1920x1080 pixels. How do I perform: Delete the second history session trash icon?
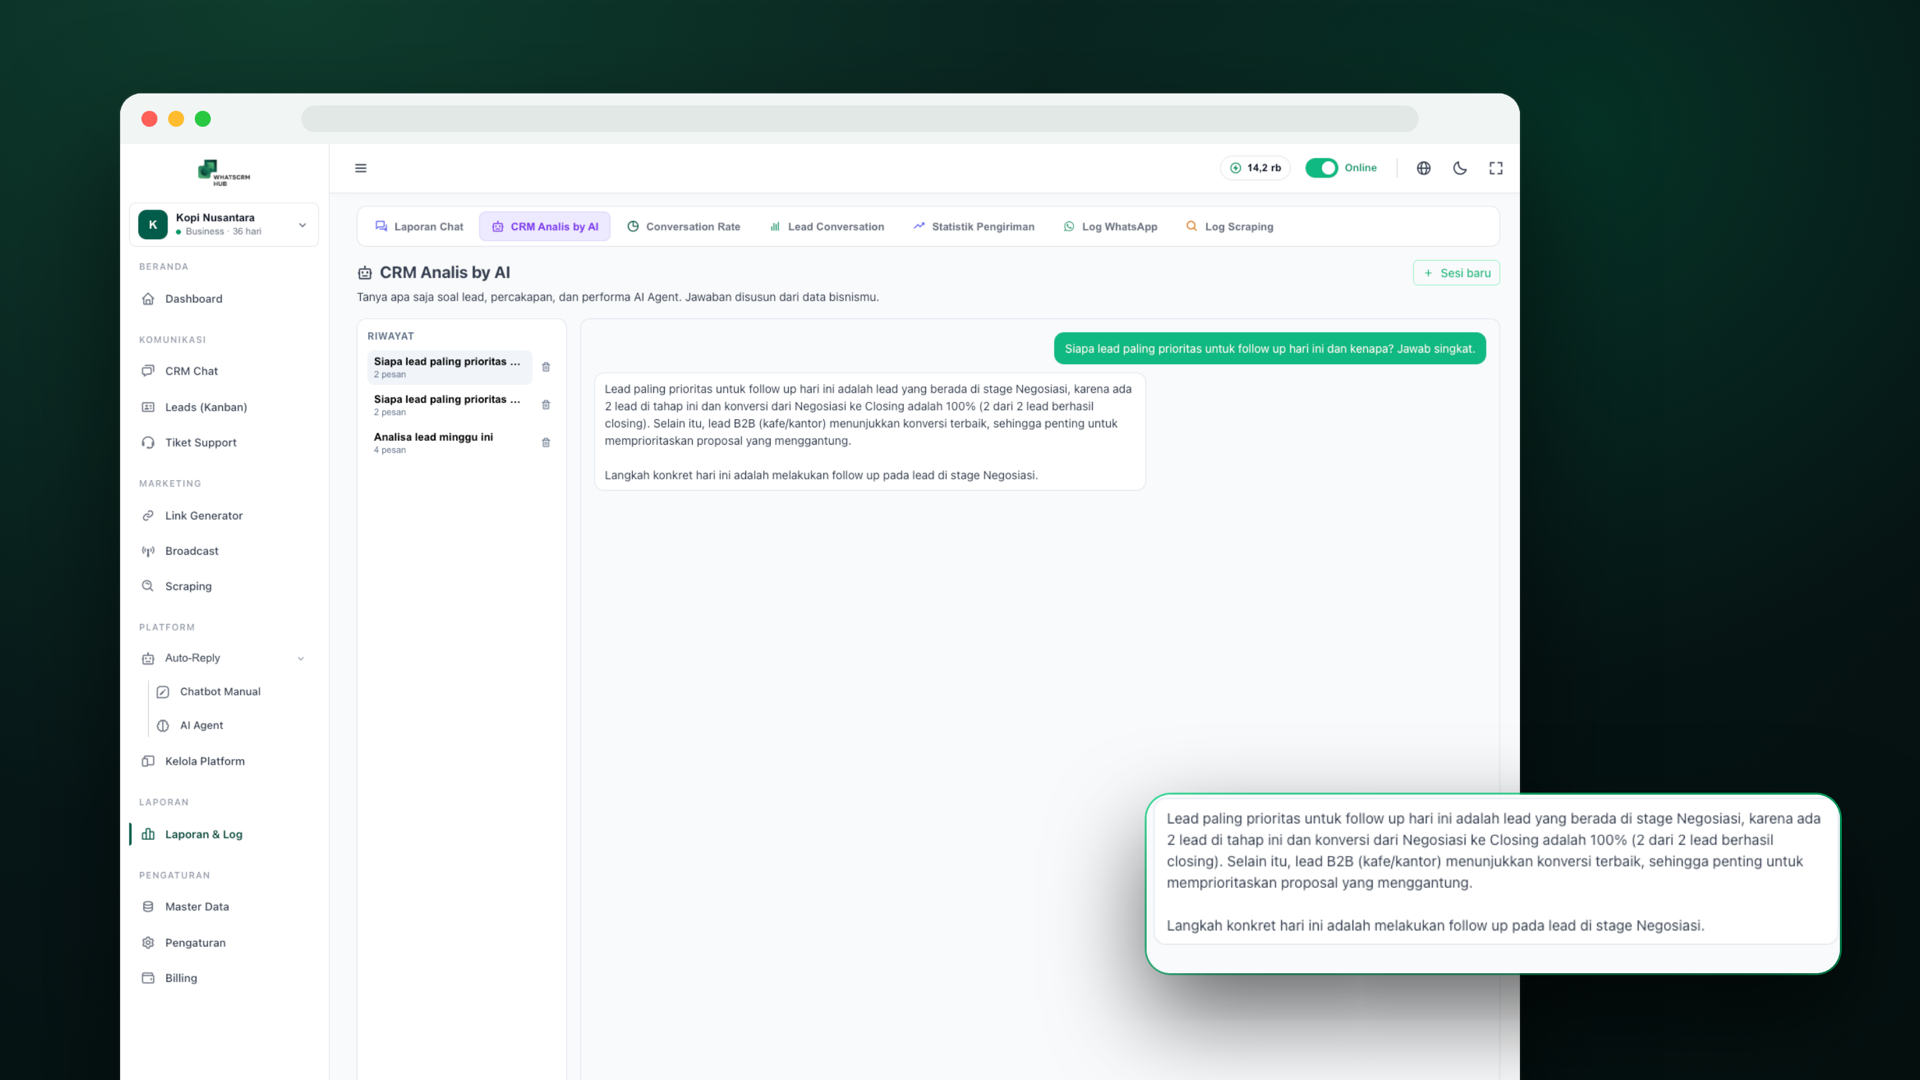click(x=546, y=405)
